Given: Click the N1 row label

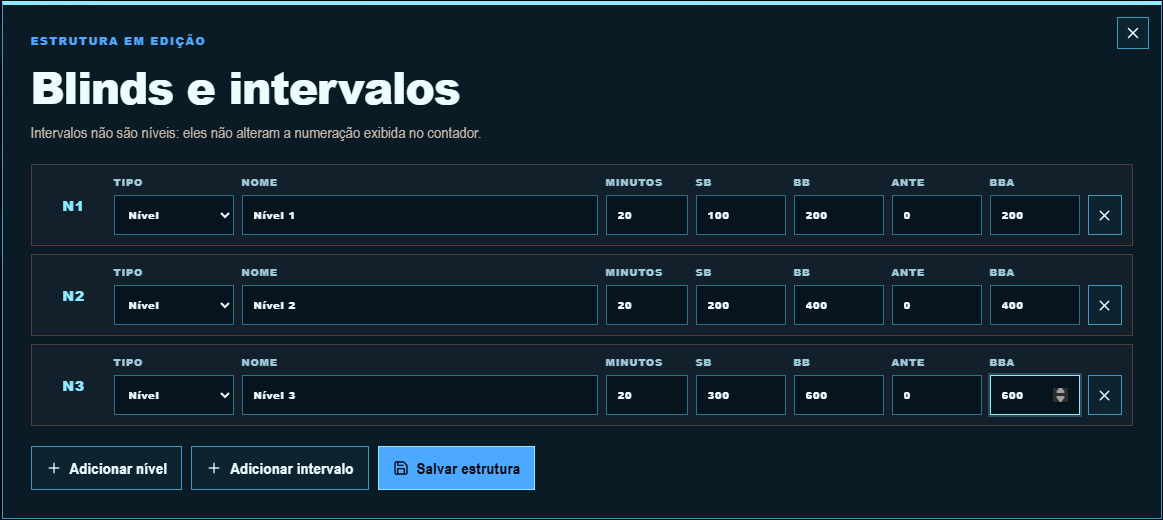Looking at the screenshot, I should 73,206.
